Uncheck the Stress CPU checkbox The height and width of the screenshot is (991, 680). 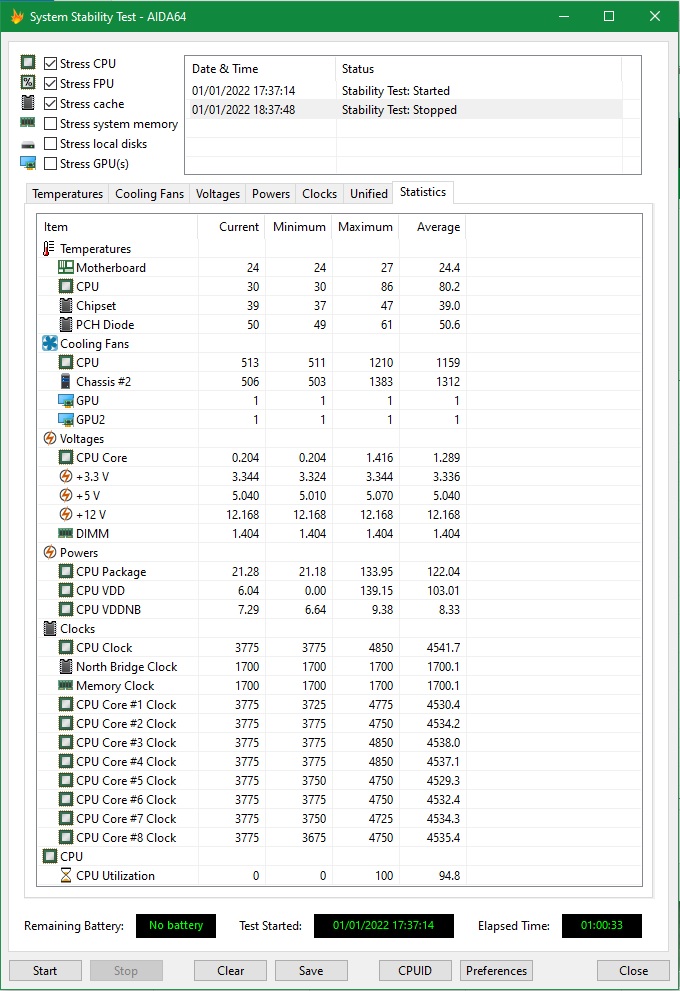pos(51,63)
